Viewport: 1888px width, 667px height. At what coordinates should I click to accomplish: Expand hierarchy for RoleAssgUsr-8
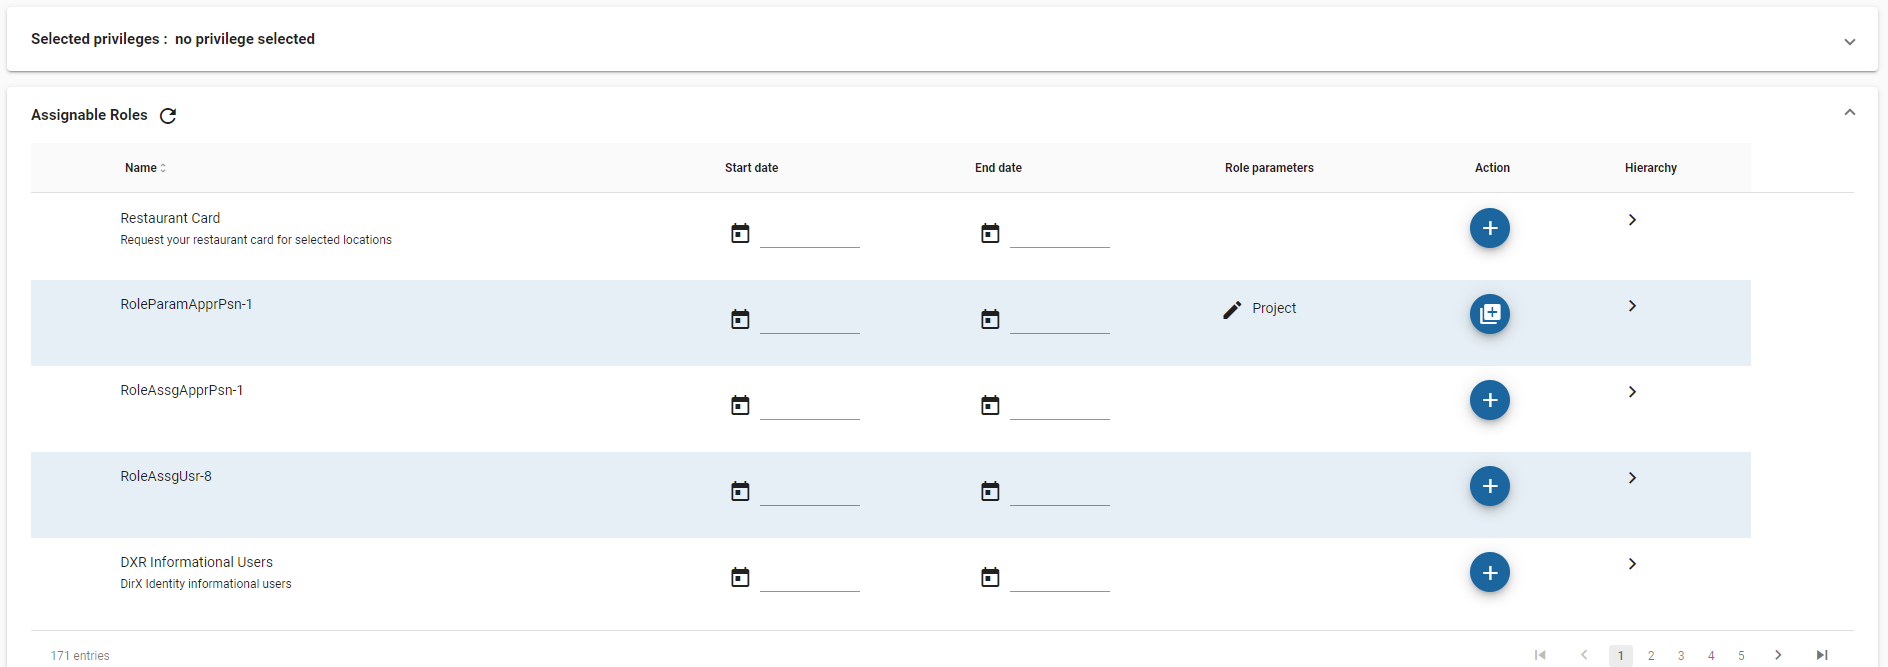[x=1632, y=478]
